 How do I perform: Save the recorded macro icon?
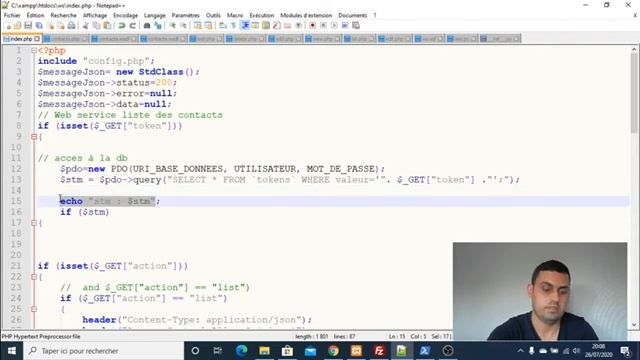(x=356, y=26)
